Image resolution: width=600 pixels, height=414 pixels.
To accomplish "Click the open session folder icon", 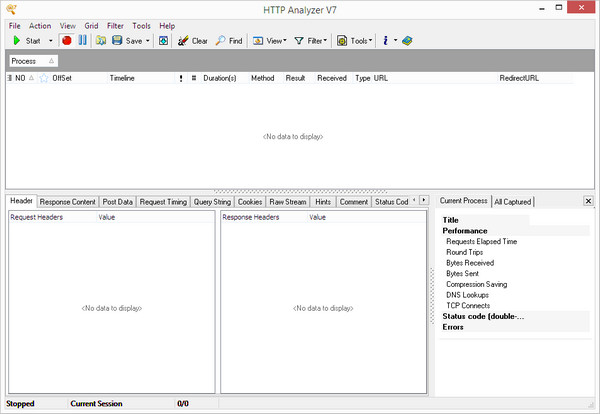I will 101,41.
